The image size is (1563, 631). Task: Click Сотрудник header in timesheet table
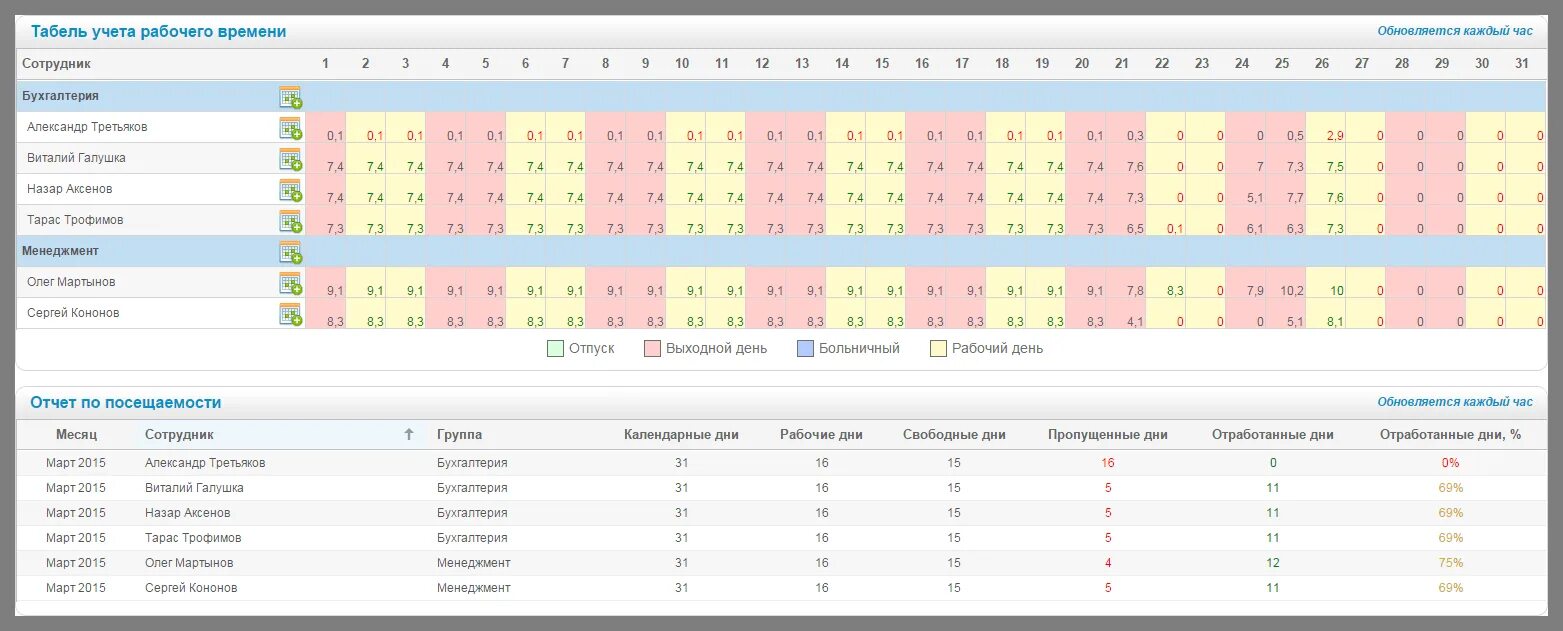coord(56,63)
